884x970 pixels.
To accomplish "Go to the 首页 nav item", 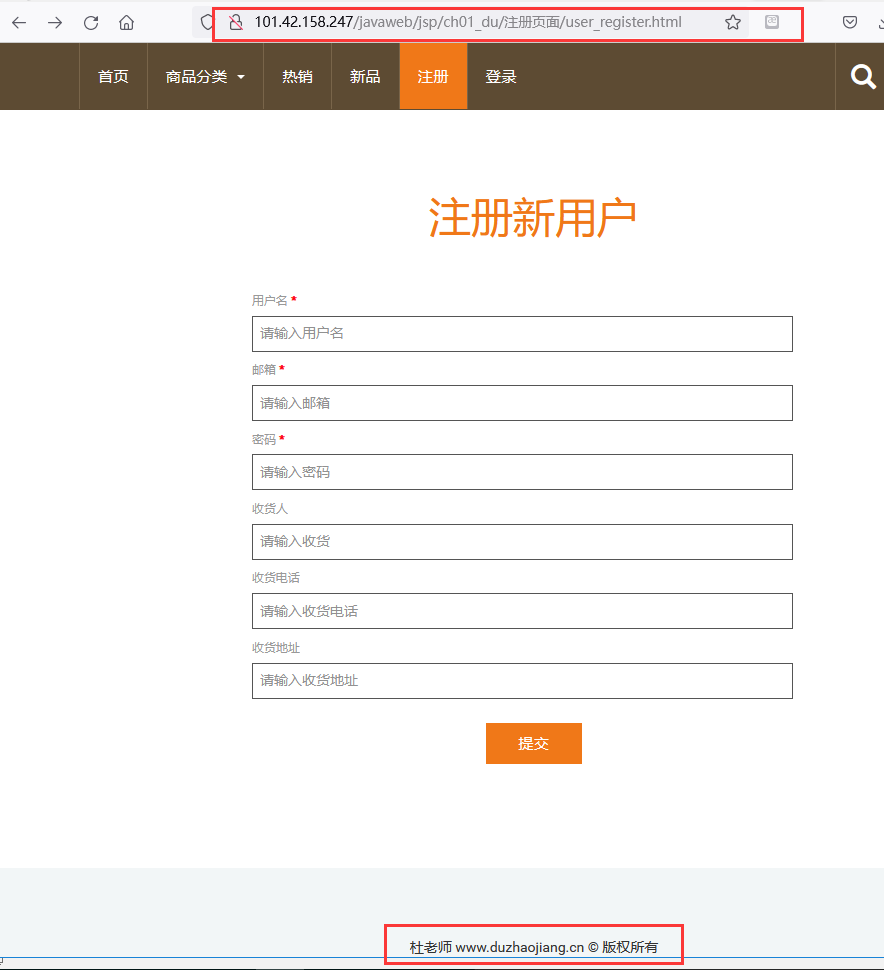I will (x=113, y=77).
